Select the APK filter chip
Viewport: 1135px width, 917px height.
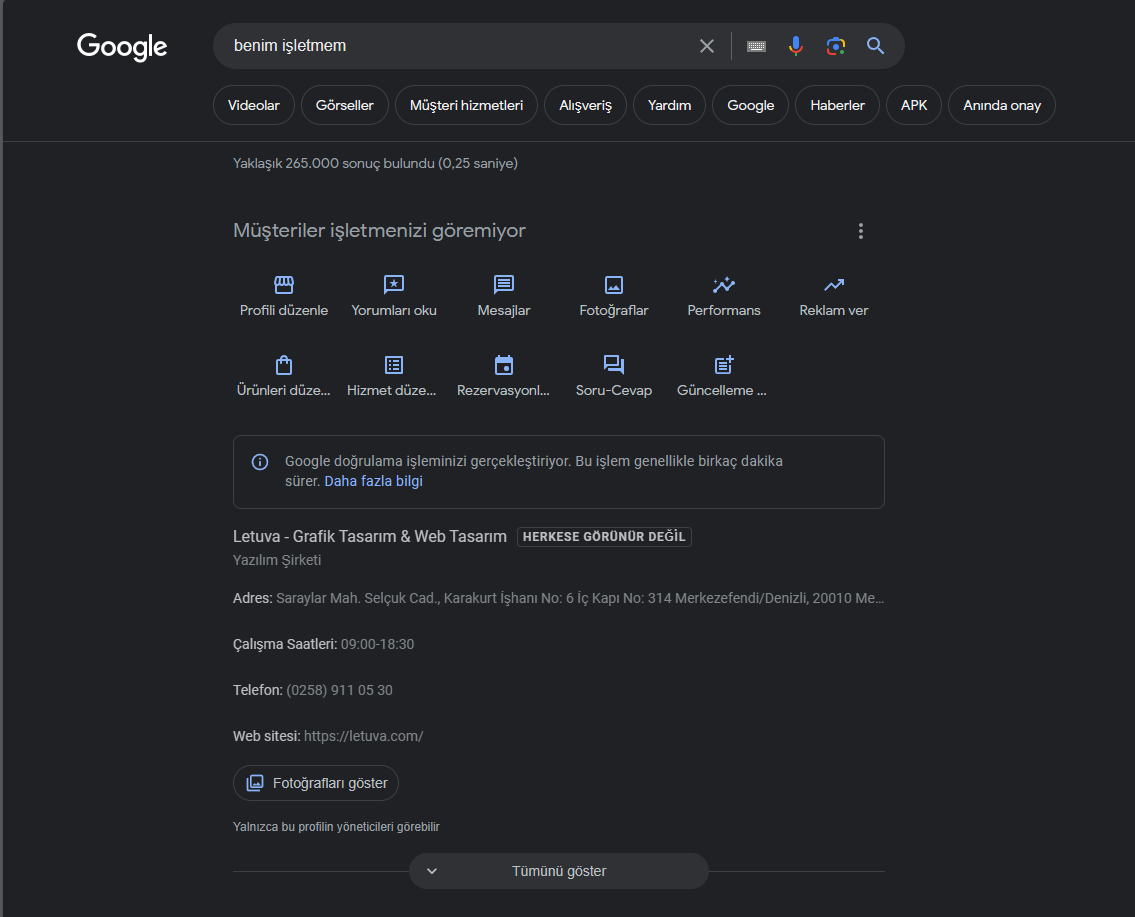point(914,106)
